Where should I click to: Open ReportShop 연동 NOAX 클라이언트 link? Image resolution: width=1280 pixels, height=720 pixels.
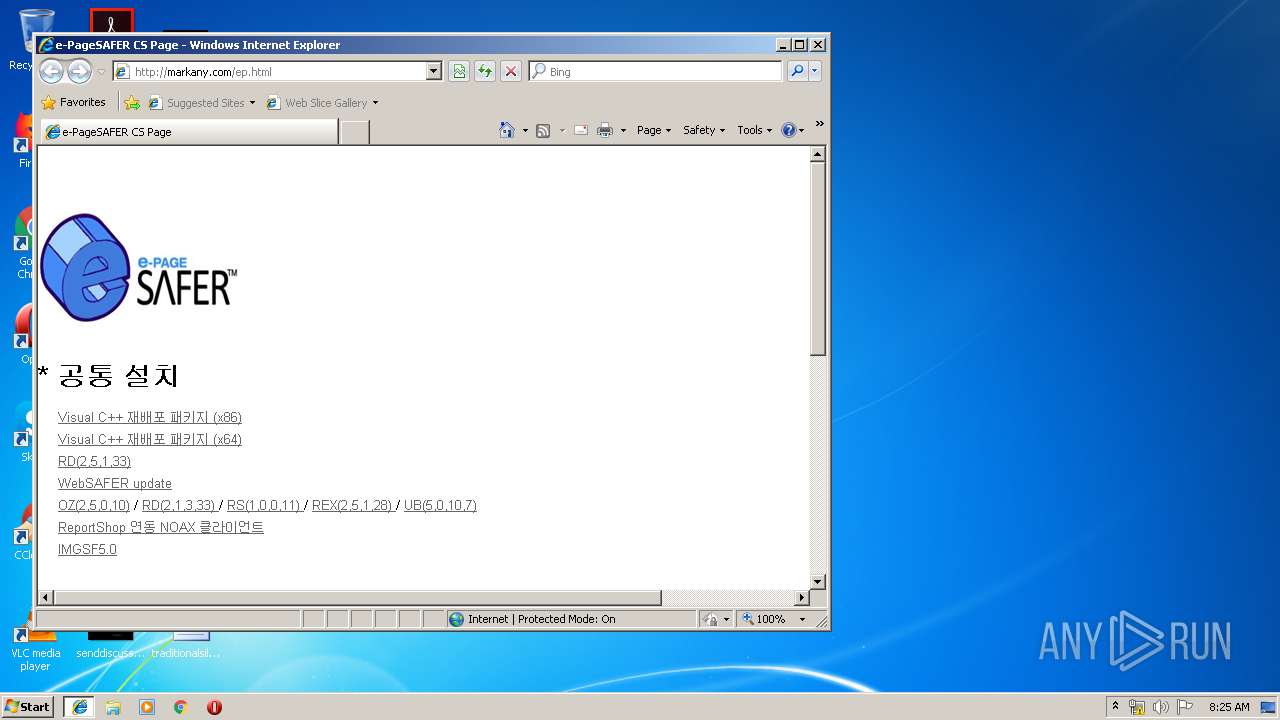tap(161, 527)
